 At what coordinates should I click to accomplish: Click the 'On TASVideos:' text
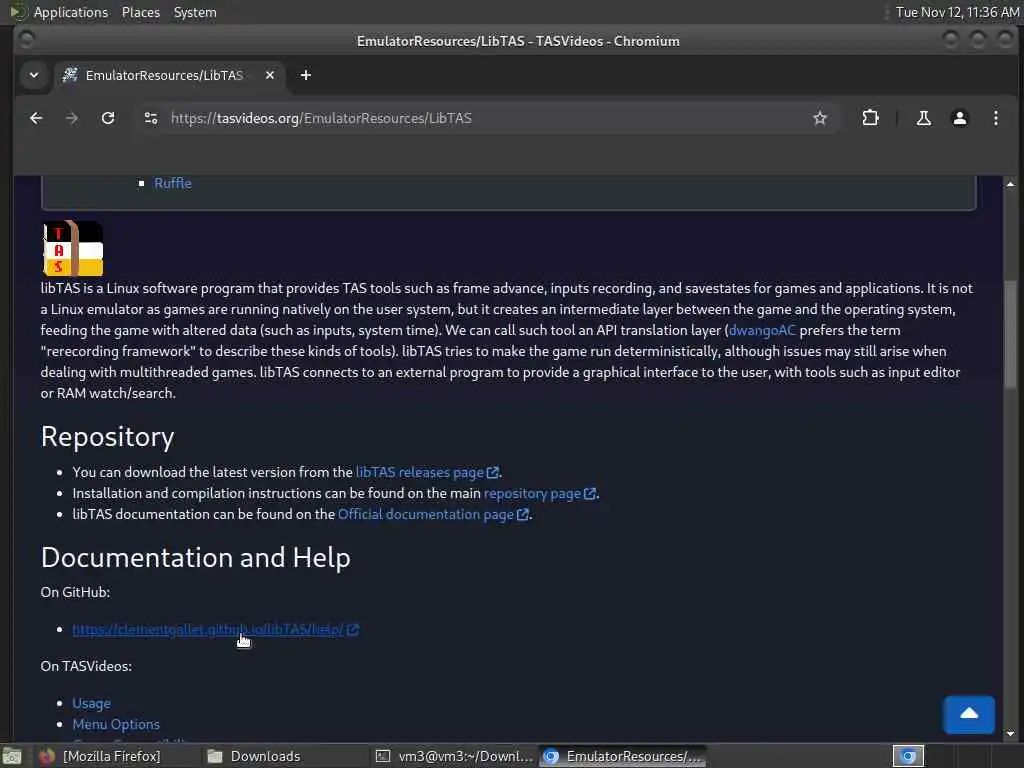pyautogui.click(x=86, y=666)
